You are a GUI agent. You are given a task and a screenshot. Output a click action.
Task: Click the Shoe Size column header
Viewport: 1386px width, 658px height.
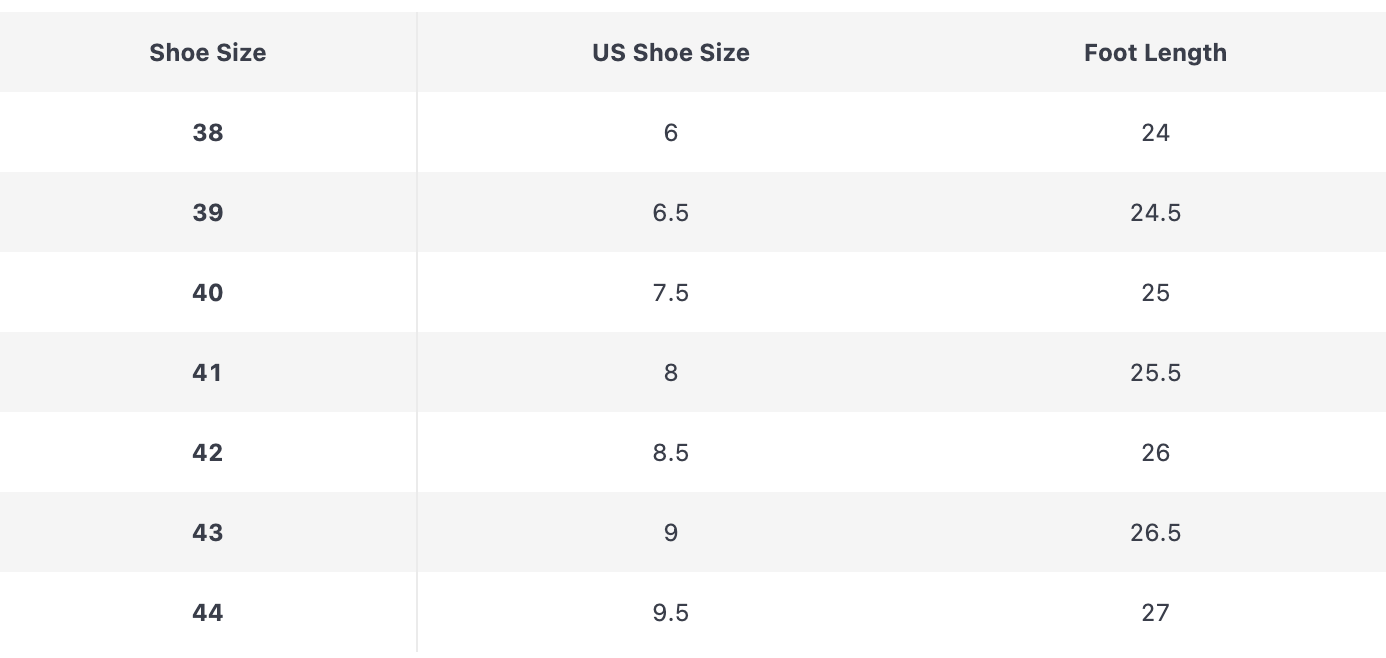[208, 53]
